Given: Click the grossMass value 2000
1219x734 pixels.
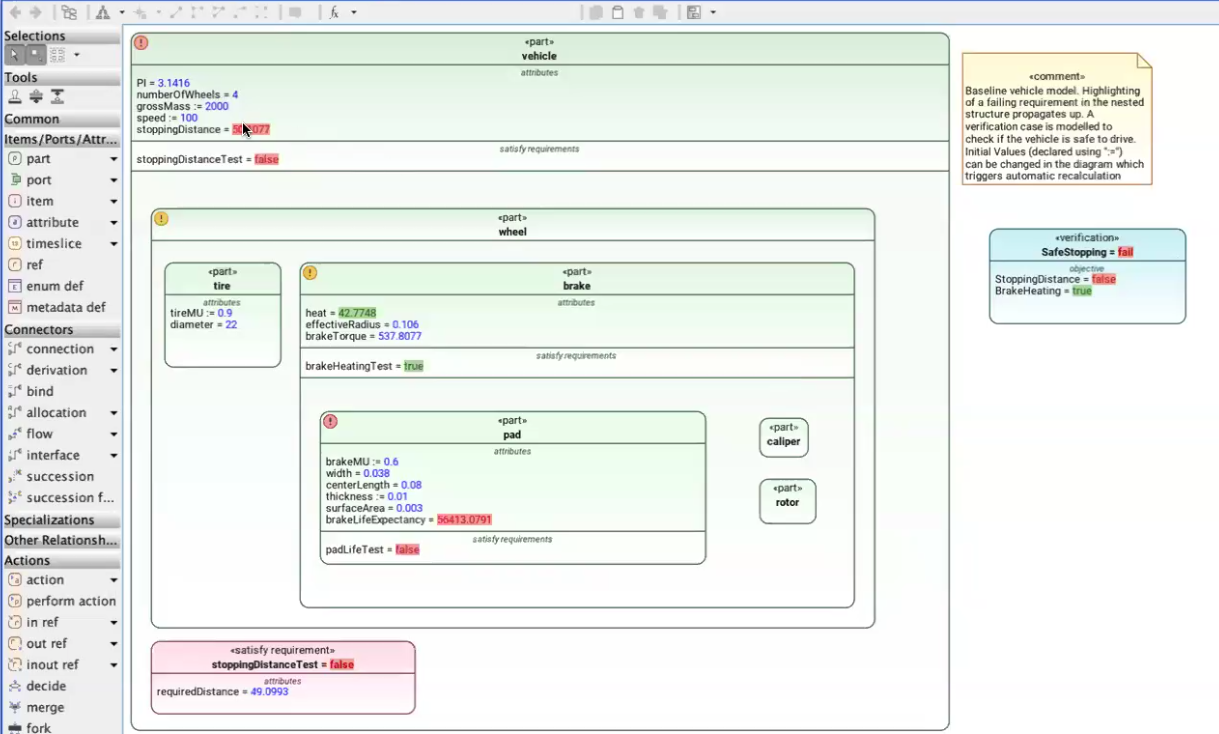Looking at the screenshot, I should pos(216,106).
